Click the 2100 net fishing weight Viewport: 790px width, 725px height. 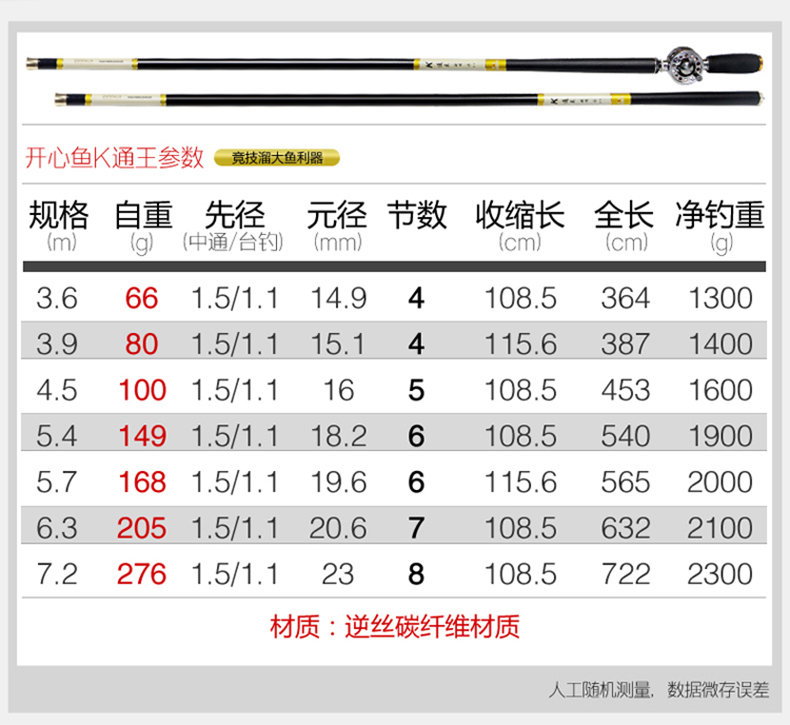click(720, 529)
